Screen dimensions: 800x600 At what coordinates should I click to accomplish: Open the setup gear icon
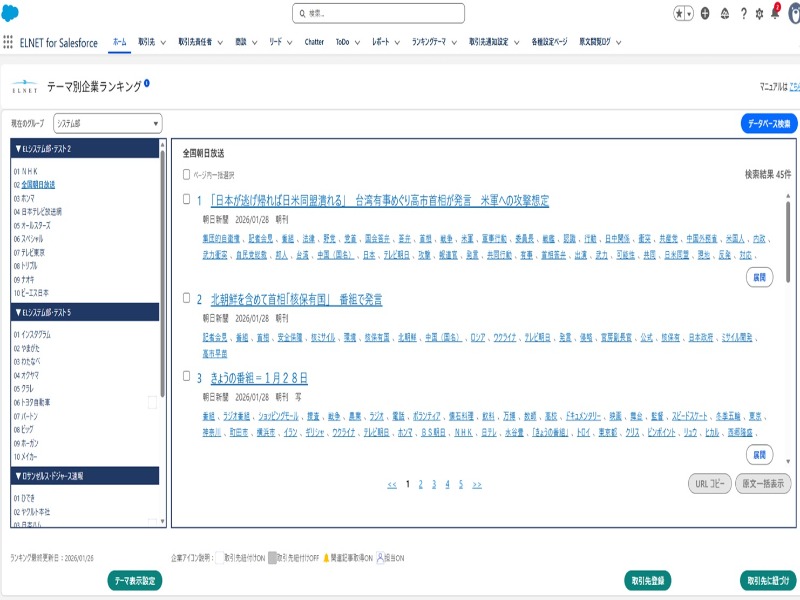pos(759,14)
